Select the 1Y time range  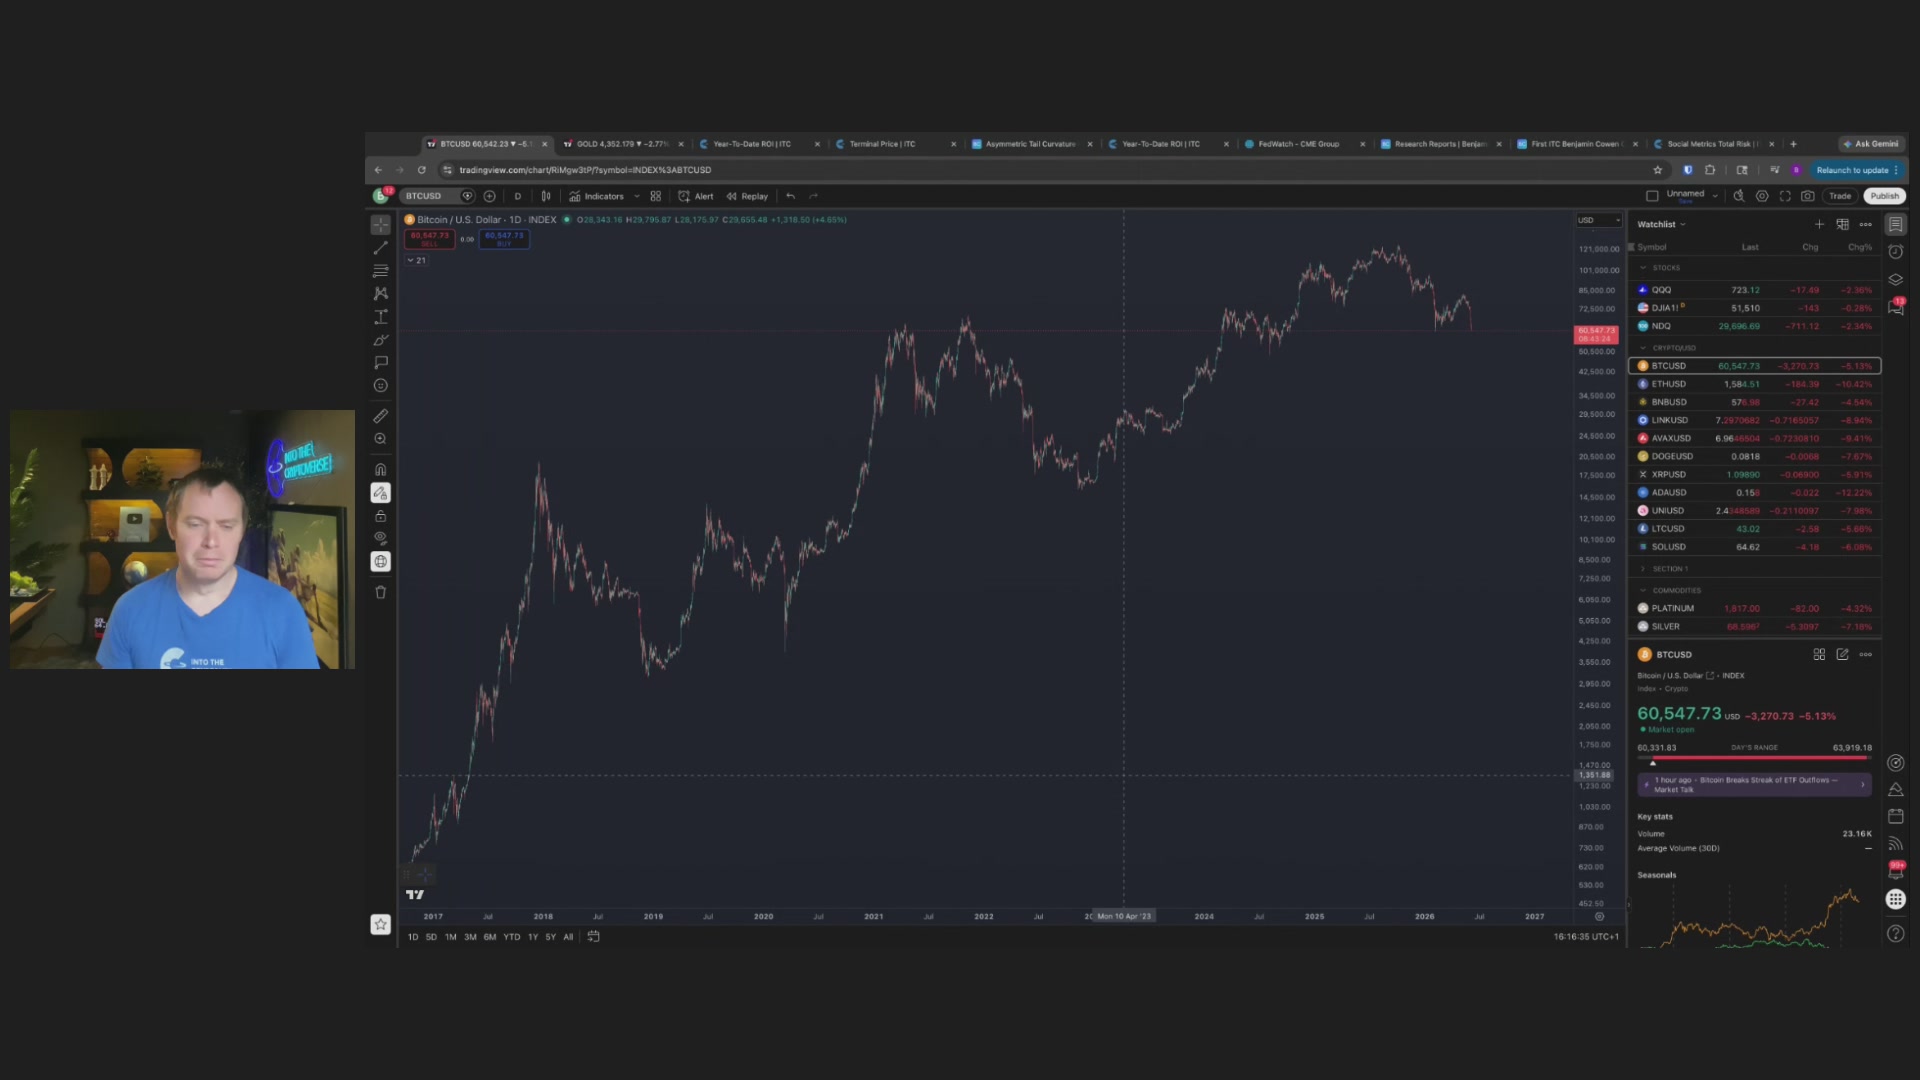pyautogui.click(x=533, y=937)
